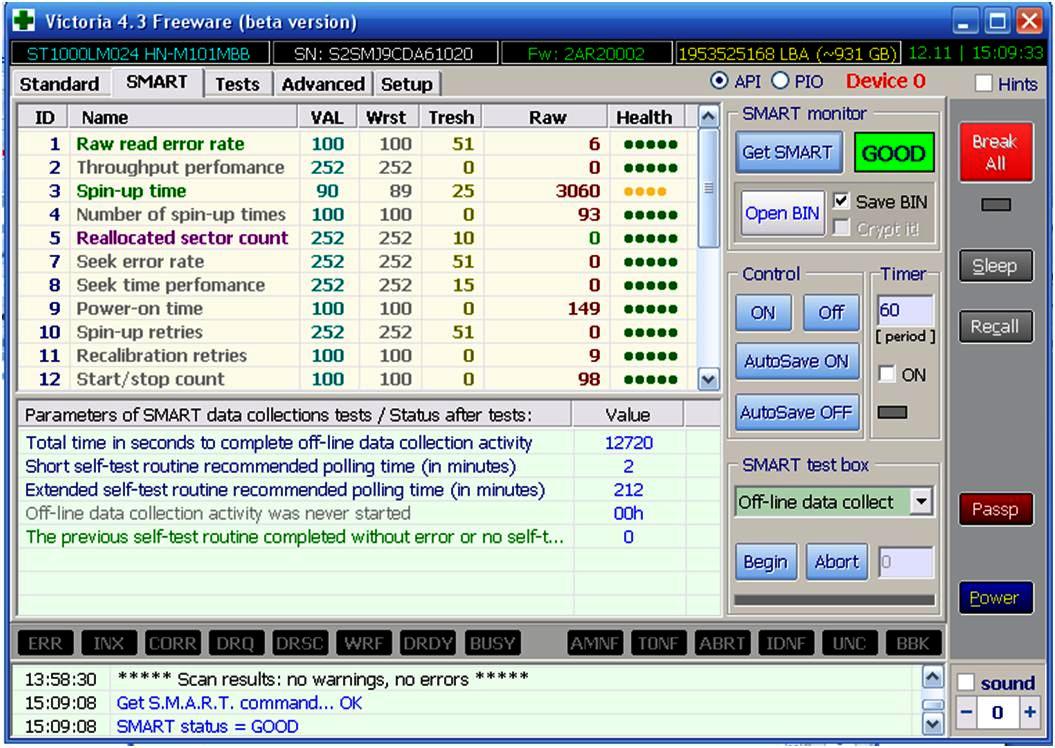Open the Setup tab
Screen dimensions: 1055x748
(x=406, y=84)
